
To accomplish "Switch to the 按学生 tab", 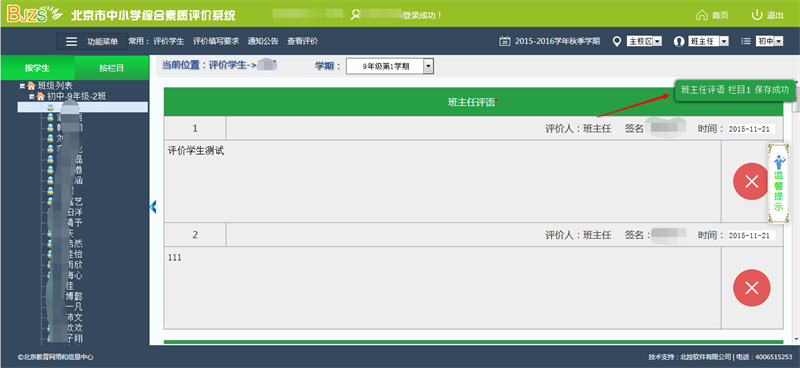I will pos(37,67).
